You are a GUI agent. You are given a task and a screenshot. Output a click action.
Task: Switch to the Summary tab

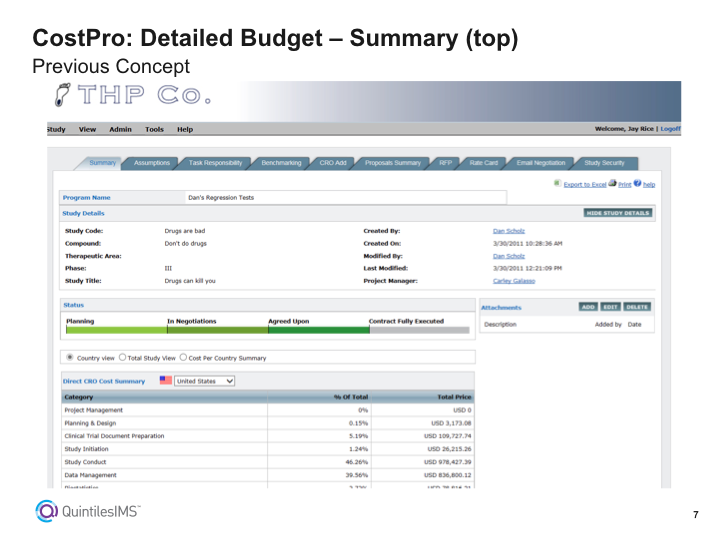[x=102, y=163]
